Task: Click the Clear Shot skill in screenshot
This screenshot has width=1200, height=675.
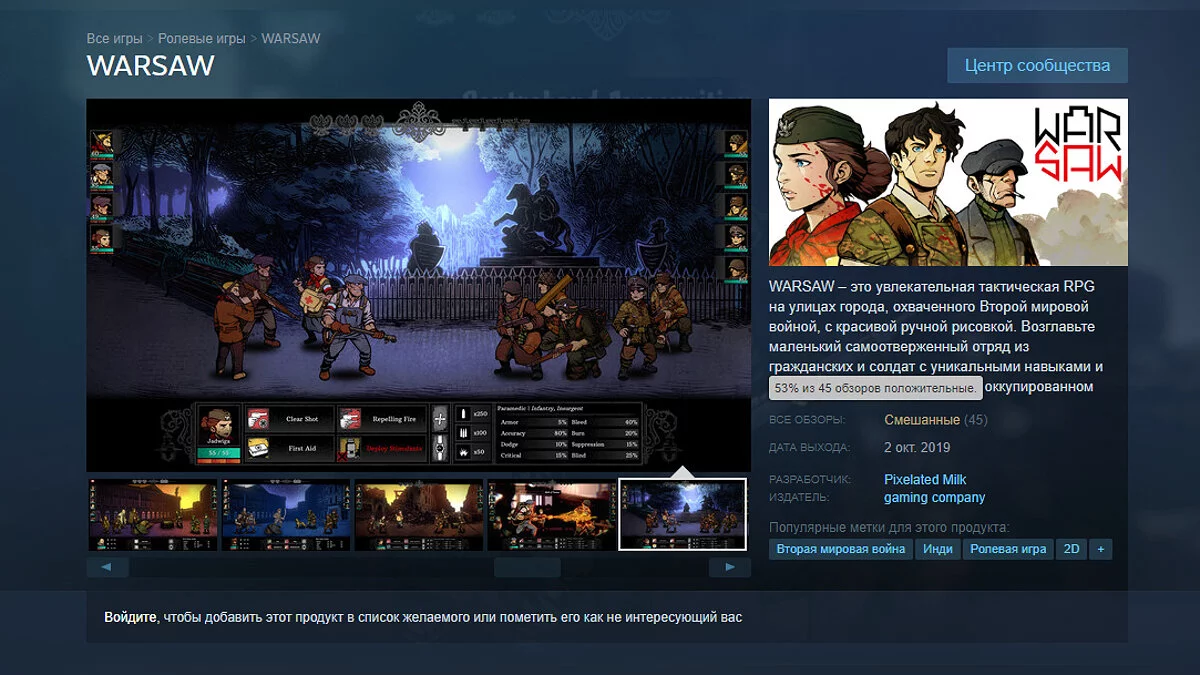Action: tap(290, 418)
